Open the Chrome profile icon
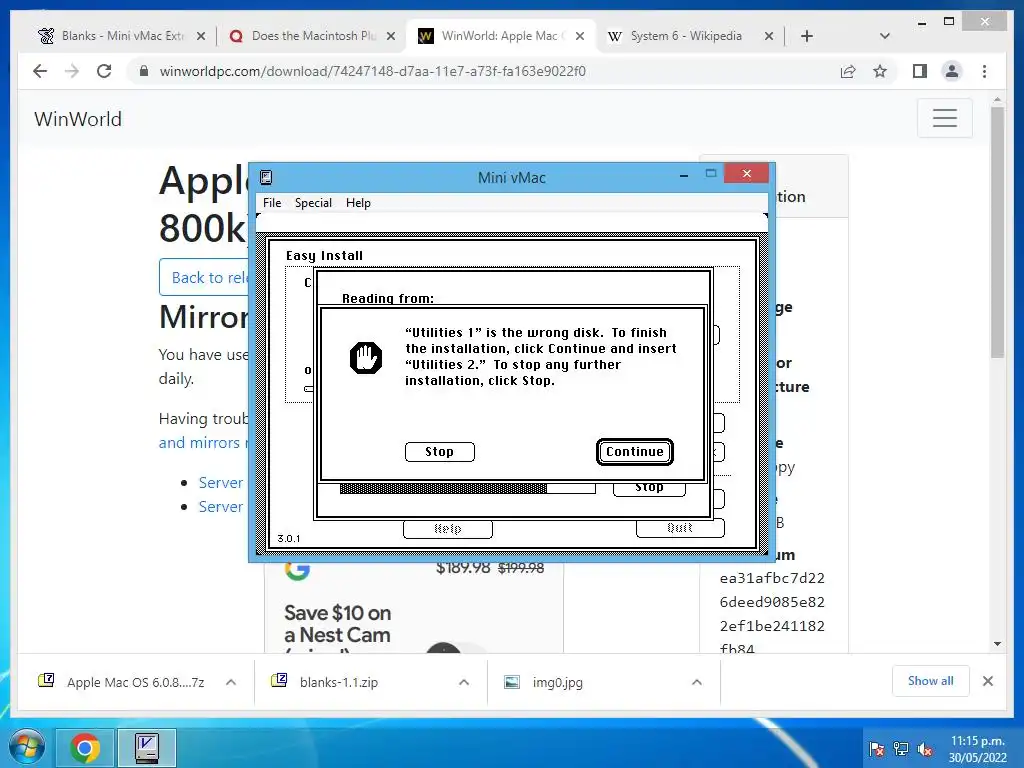1024x768 pixels. pyautogui.click(x=952, y=71)
